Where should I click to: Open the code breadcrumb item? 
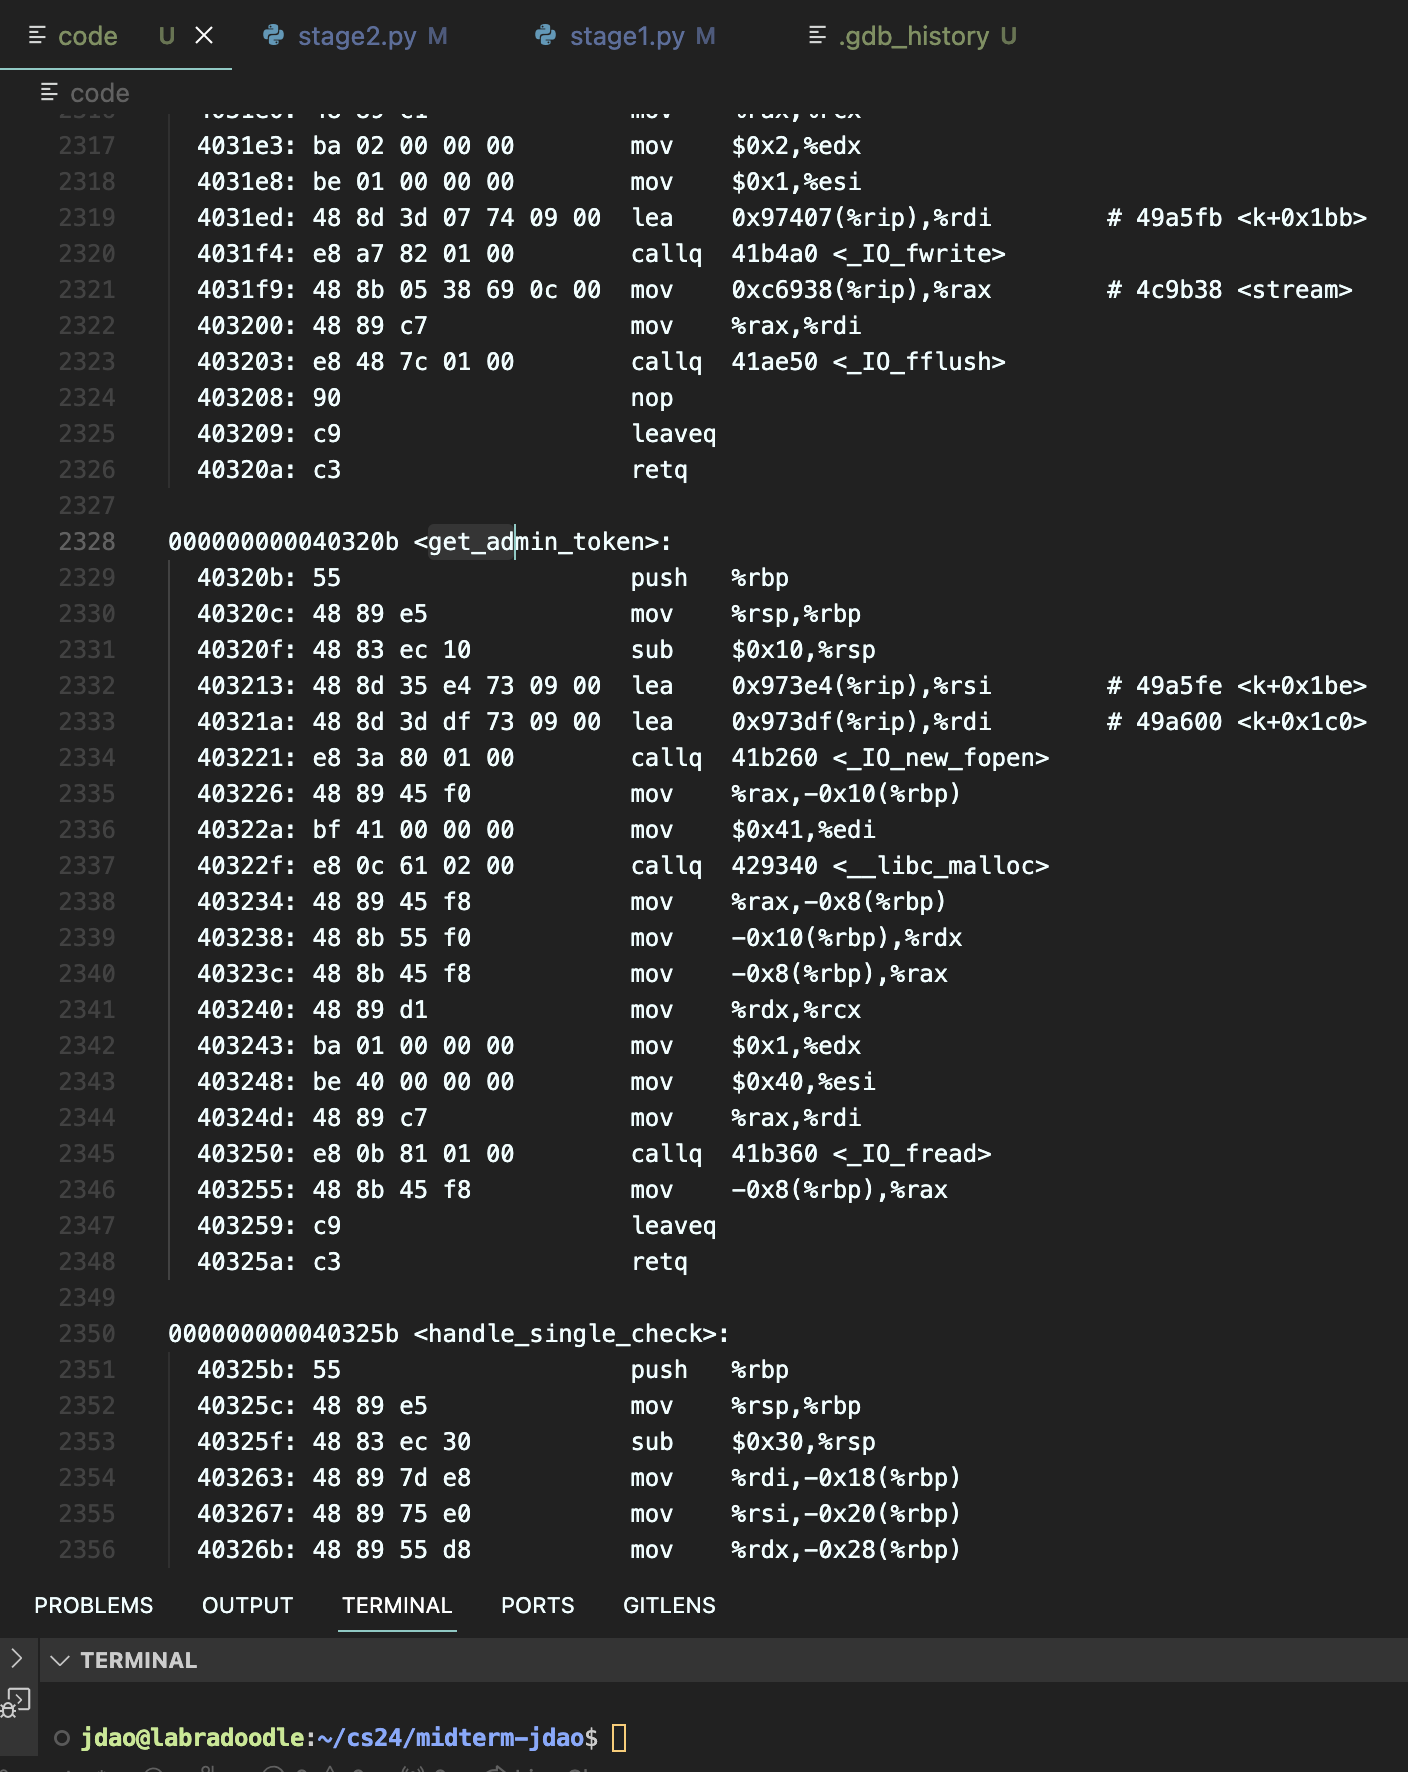(x=99, y=93)
